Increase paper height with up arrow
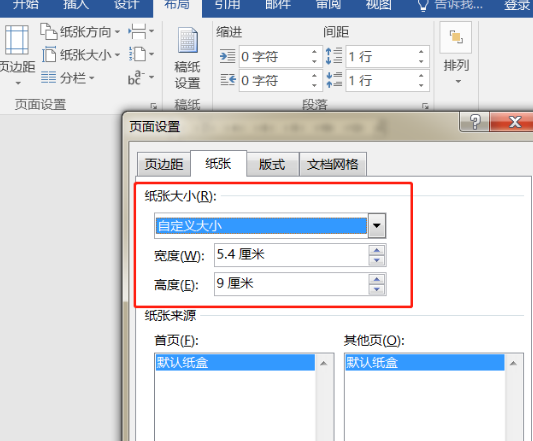 point(377,279)
